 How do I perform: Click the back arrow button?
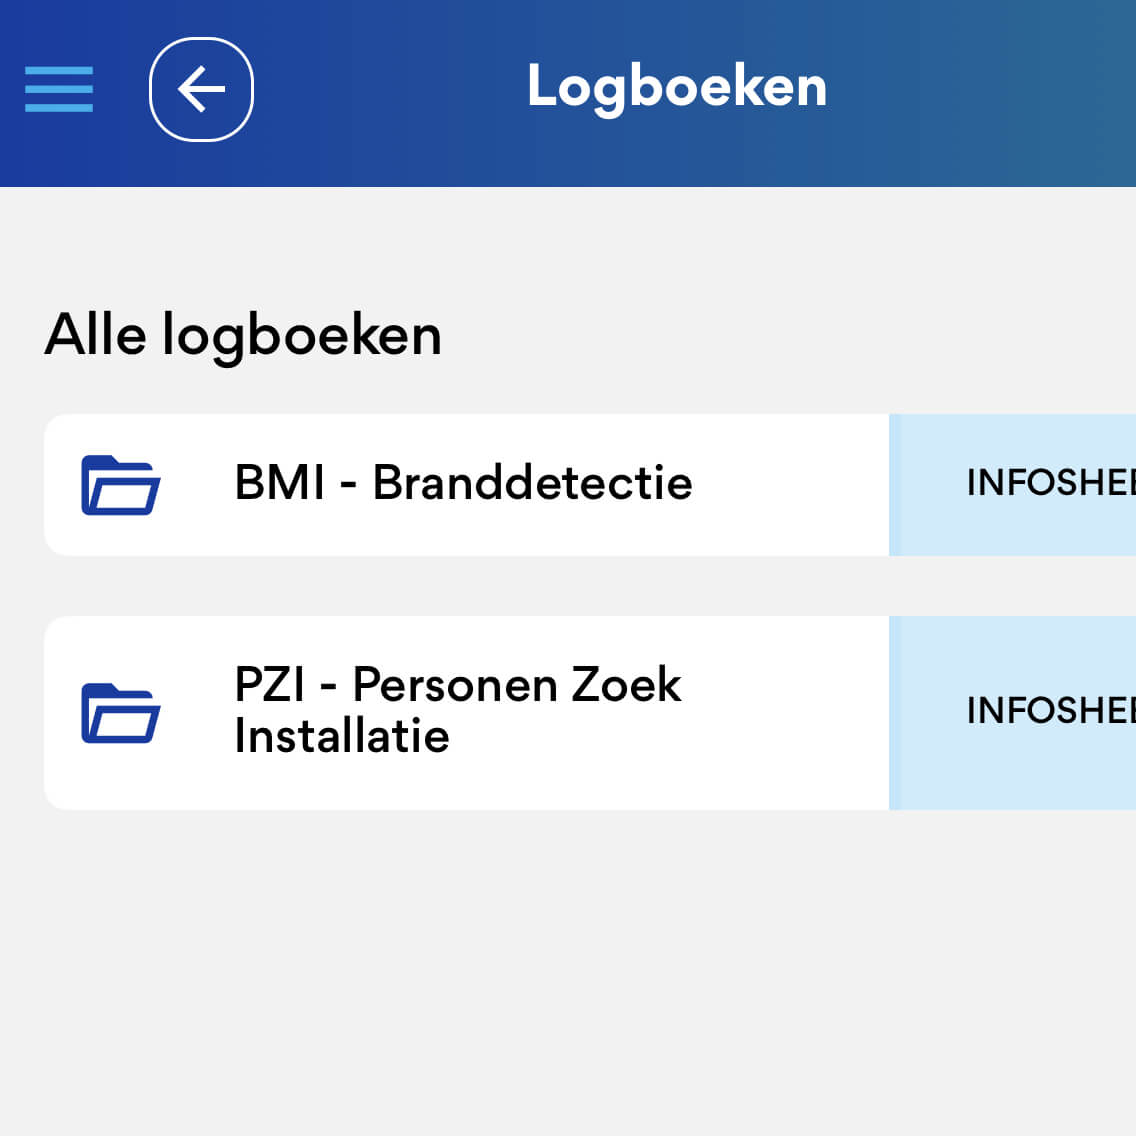pyautogui.click(x=201, y=90)
